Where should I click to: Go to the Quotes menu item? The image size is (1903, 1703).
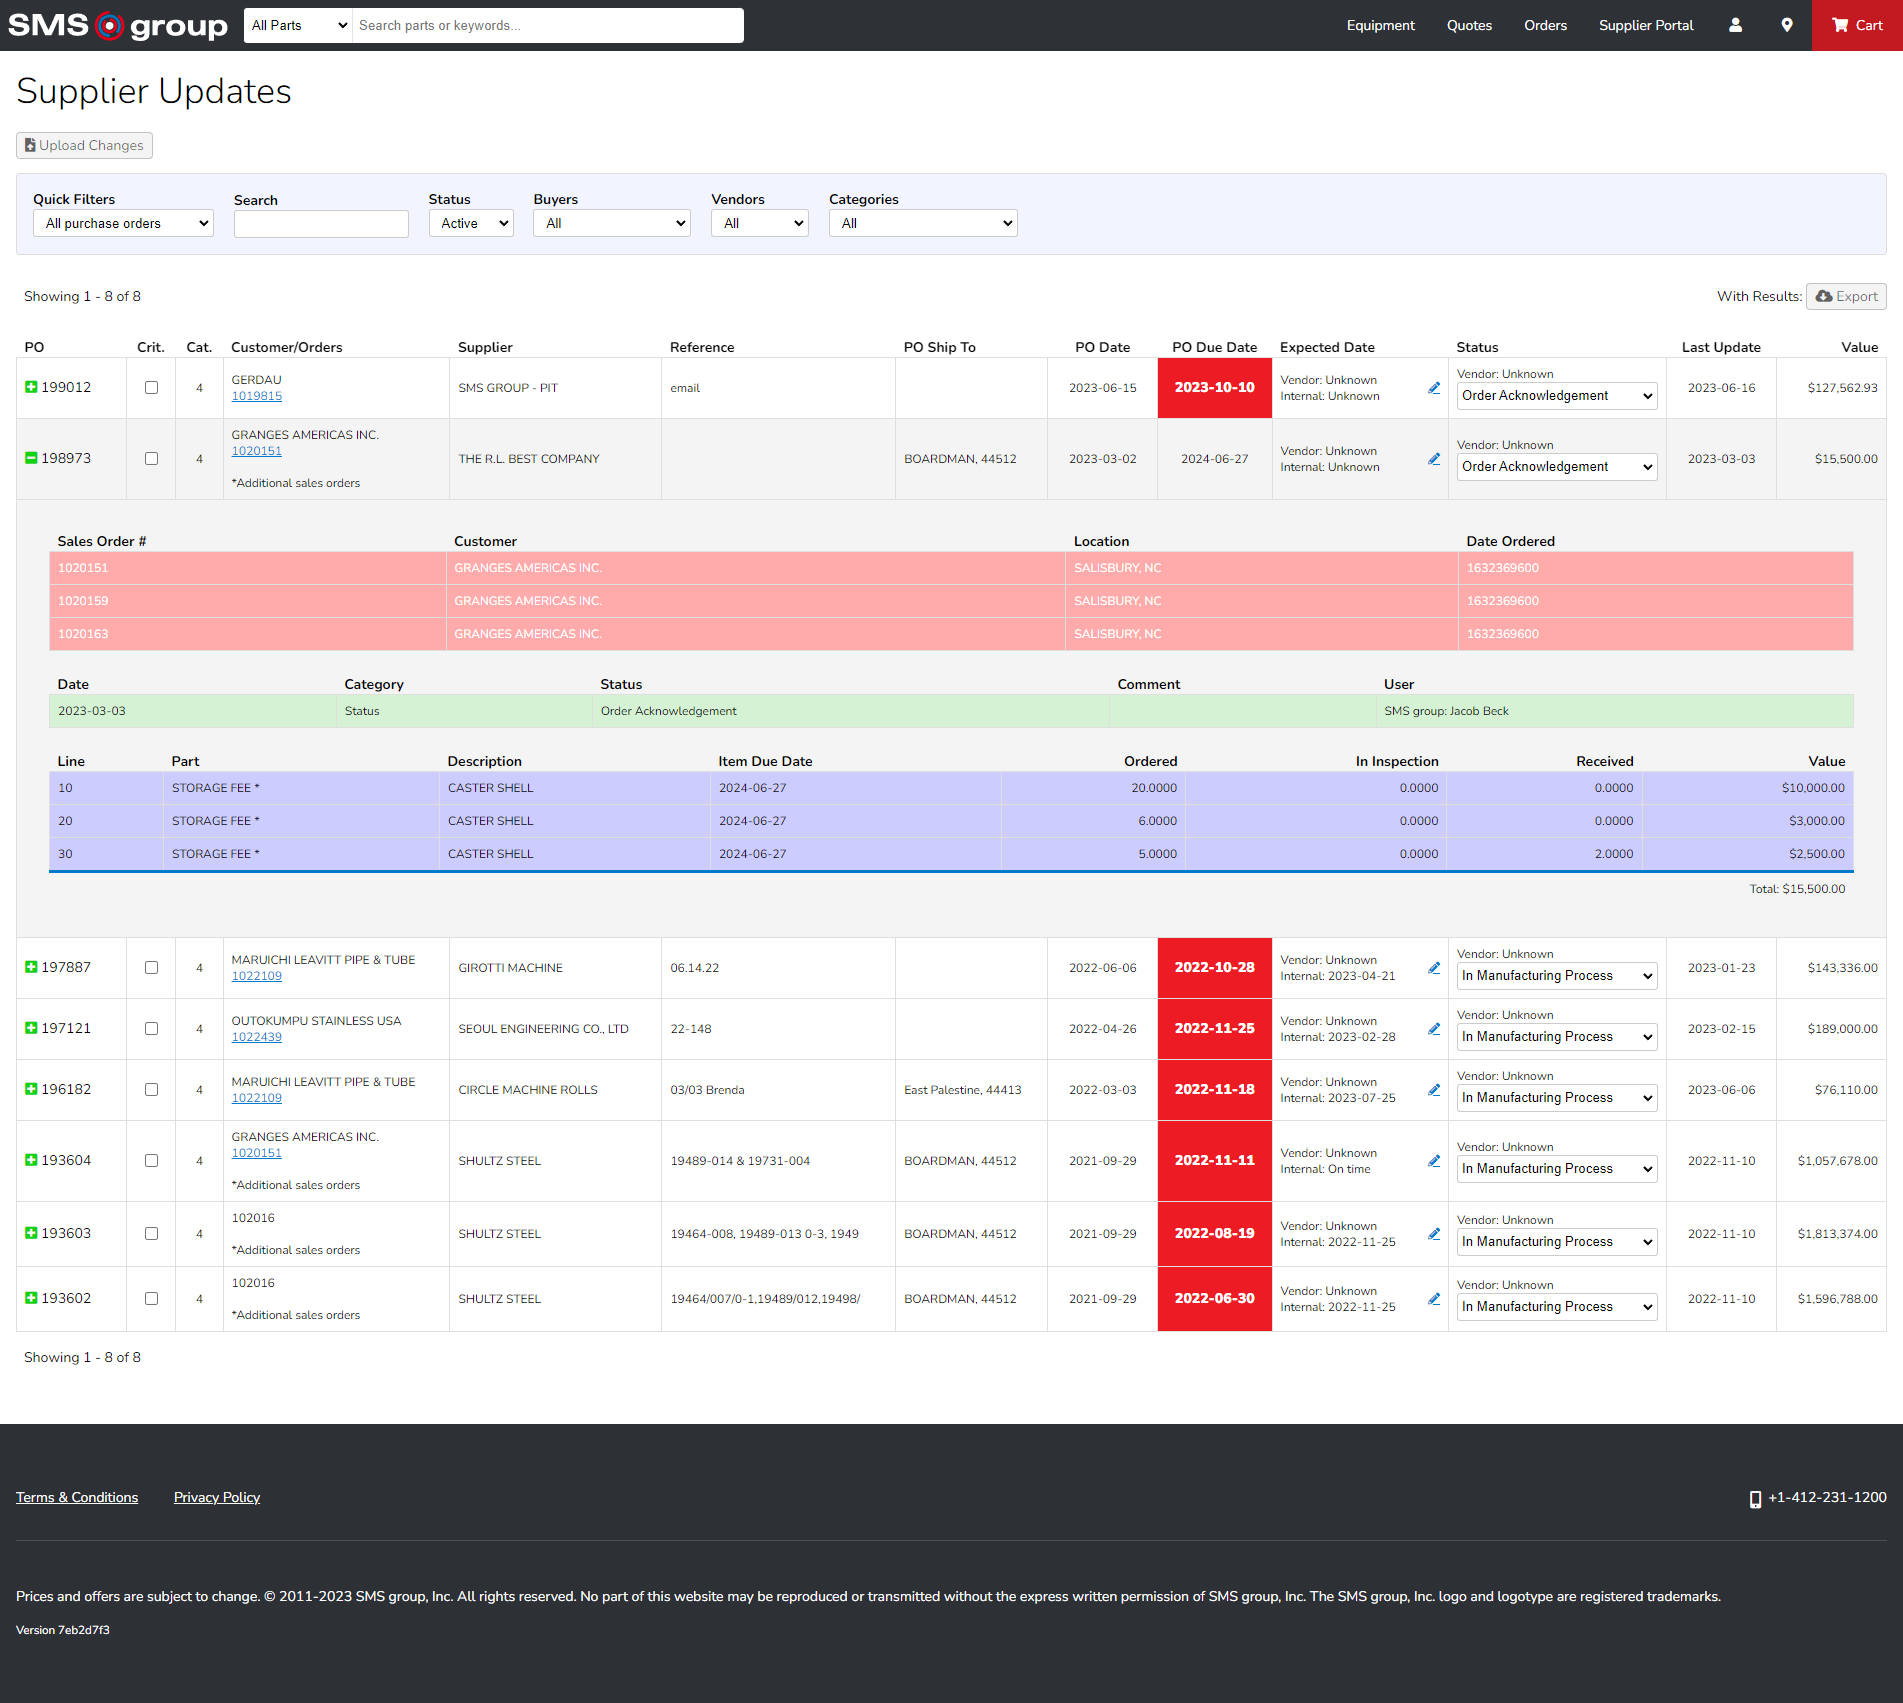point(1469,25)
